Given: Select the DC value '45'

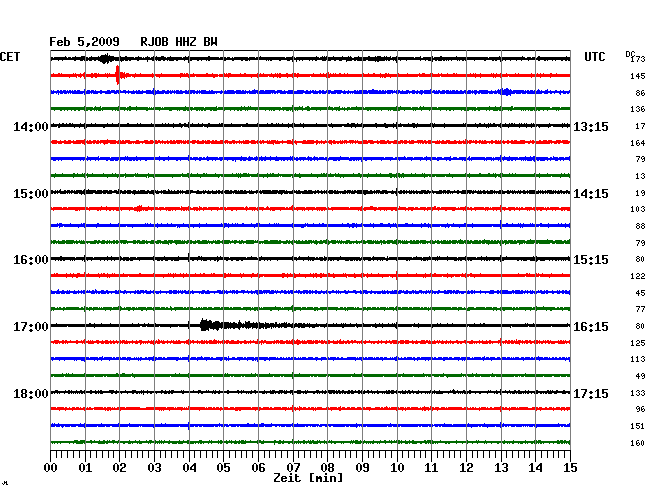Looking at the screenshot, I should click(640, 293).
